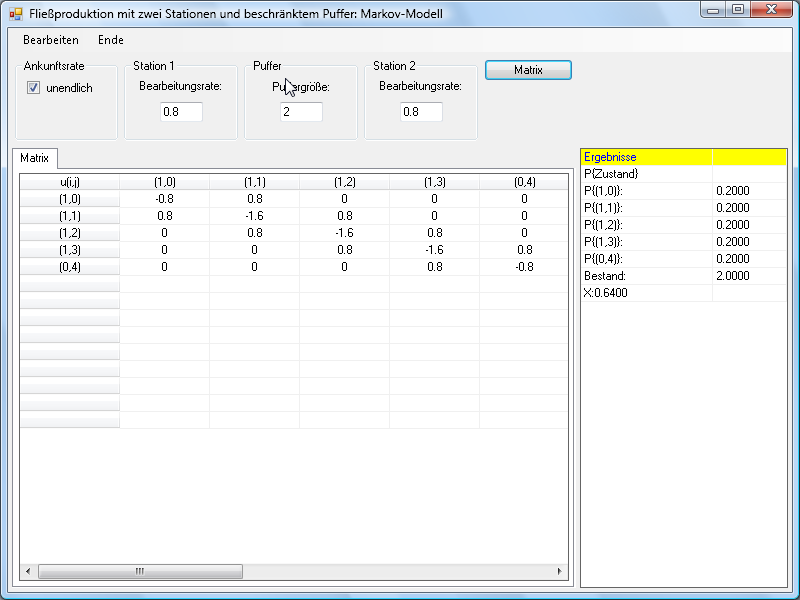Open the Bearbeiten menu
Screen dimensions: 800x600
50,40
